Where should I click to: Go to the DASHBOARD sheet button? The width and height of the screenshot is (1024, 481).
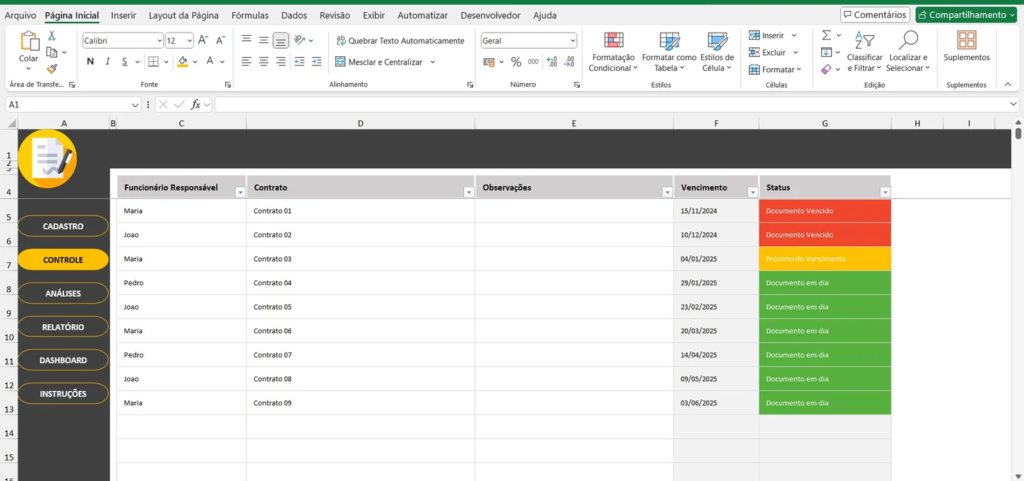[63, 360]
